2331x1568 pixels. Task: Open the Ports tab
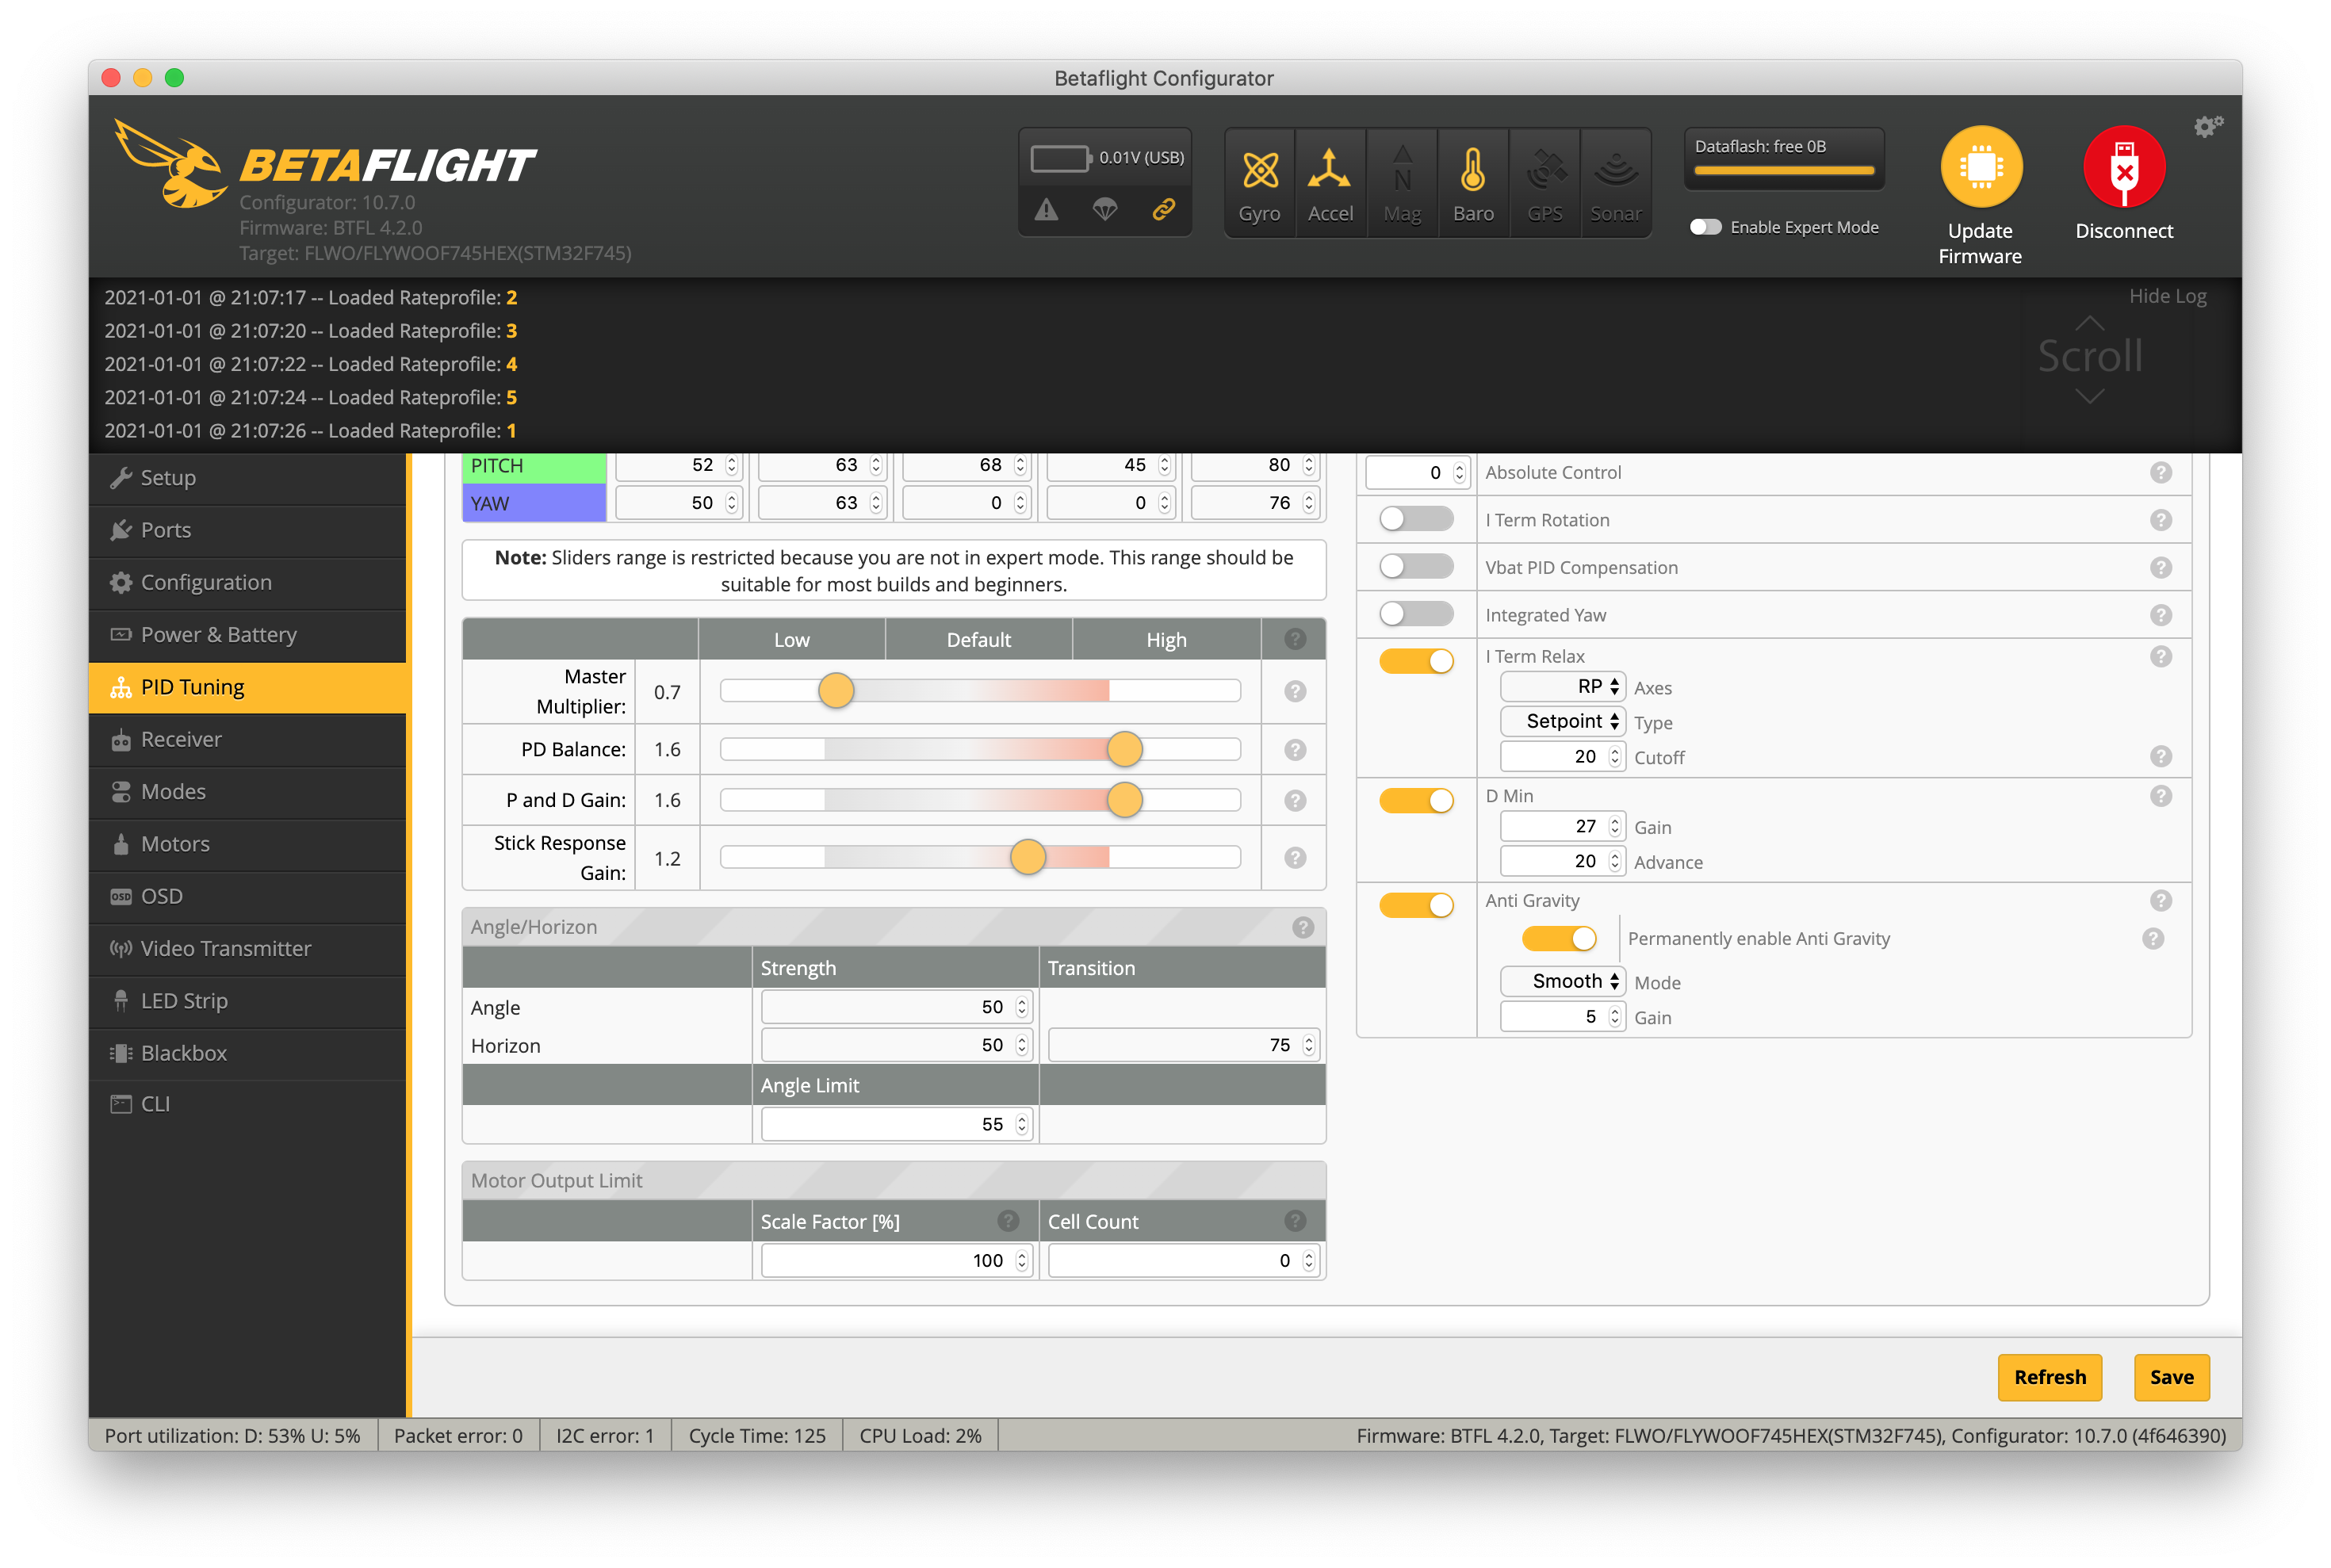[x=247, y=530]
